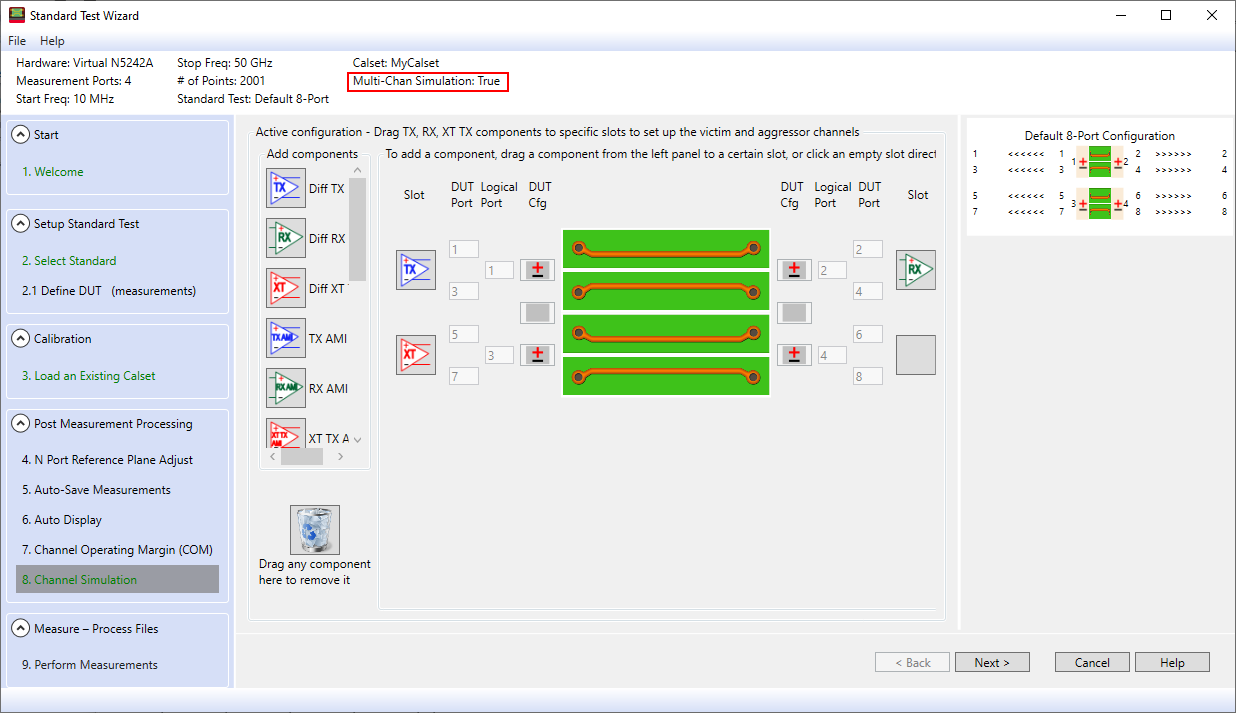Open step 7. Channel Operating Margin (COM)
The height and width of the screenshot is (713, 1236).
click(x=117, y=550)
